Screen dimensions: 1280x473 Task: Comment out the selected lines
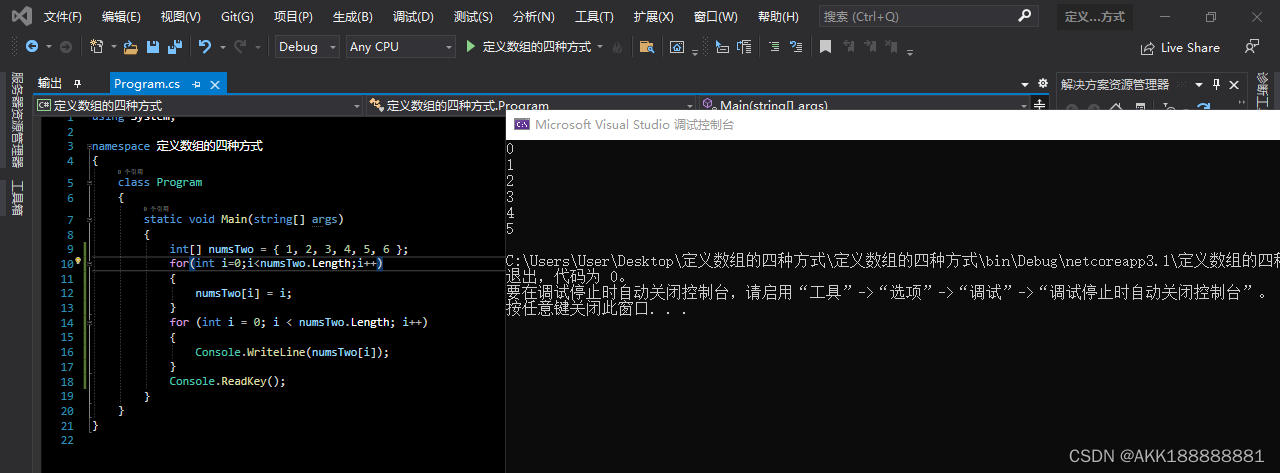tap(775, 47)
